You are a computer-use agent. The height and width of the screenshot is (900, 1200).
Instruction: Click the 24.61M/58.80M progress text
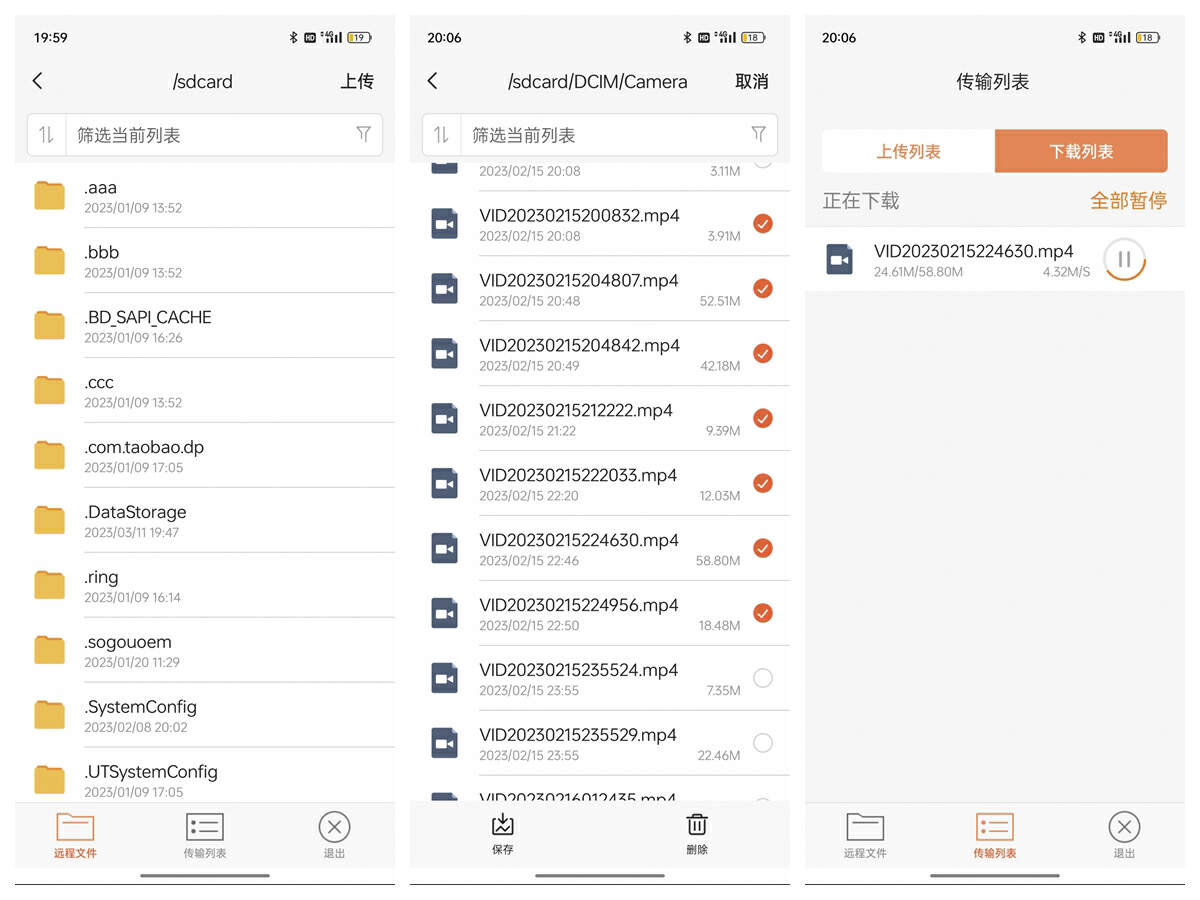918,272
